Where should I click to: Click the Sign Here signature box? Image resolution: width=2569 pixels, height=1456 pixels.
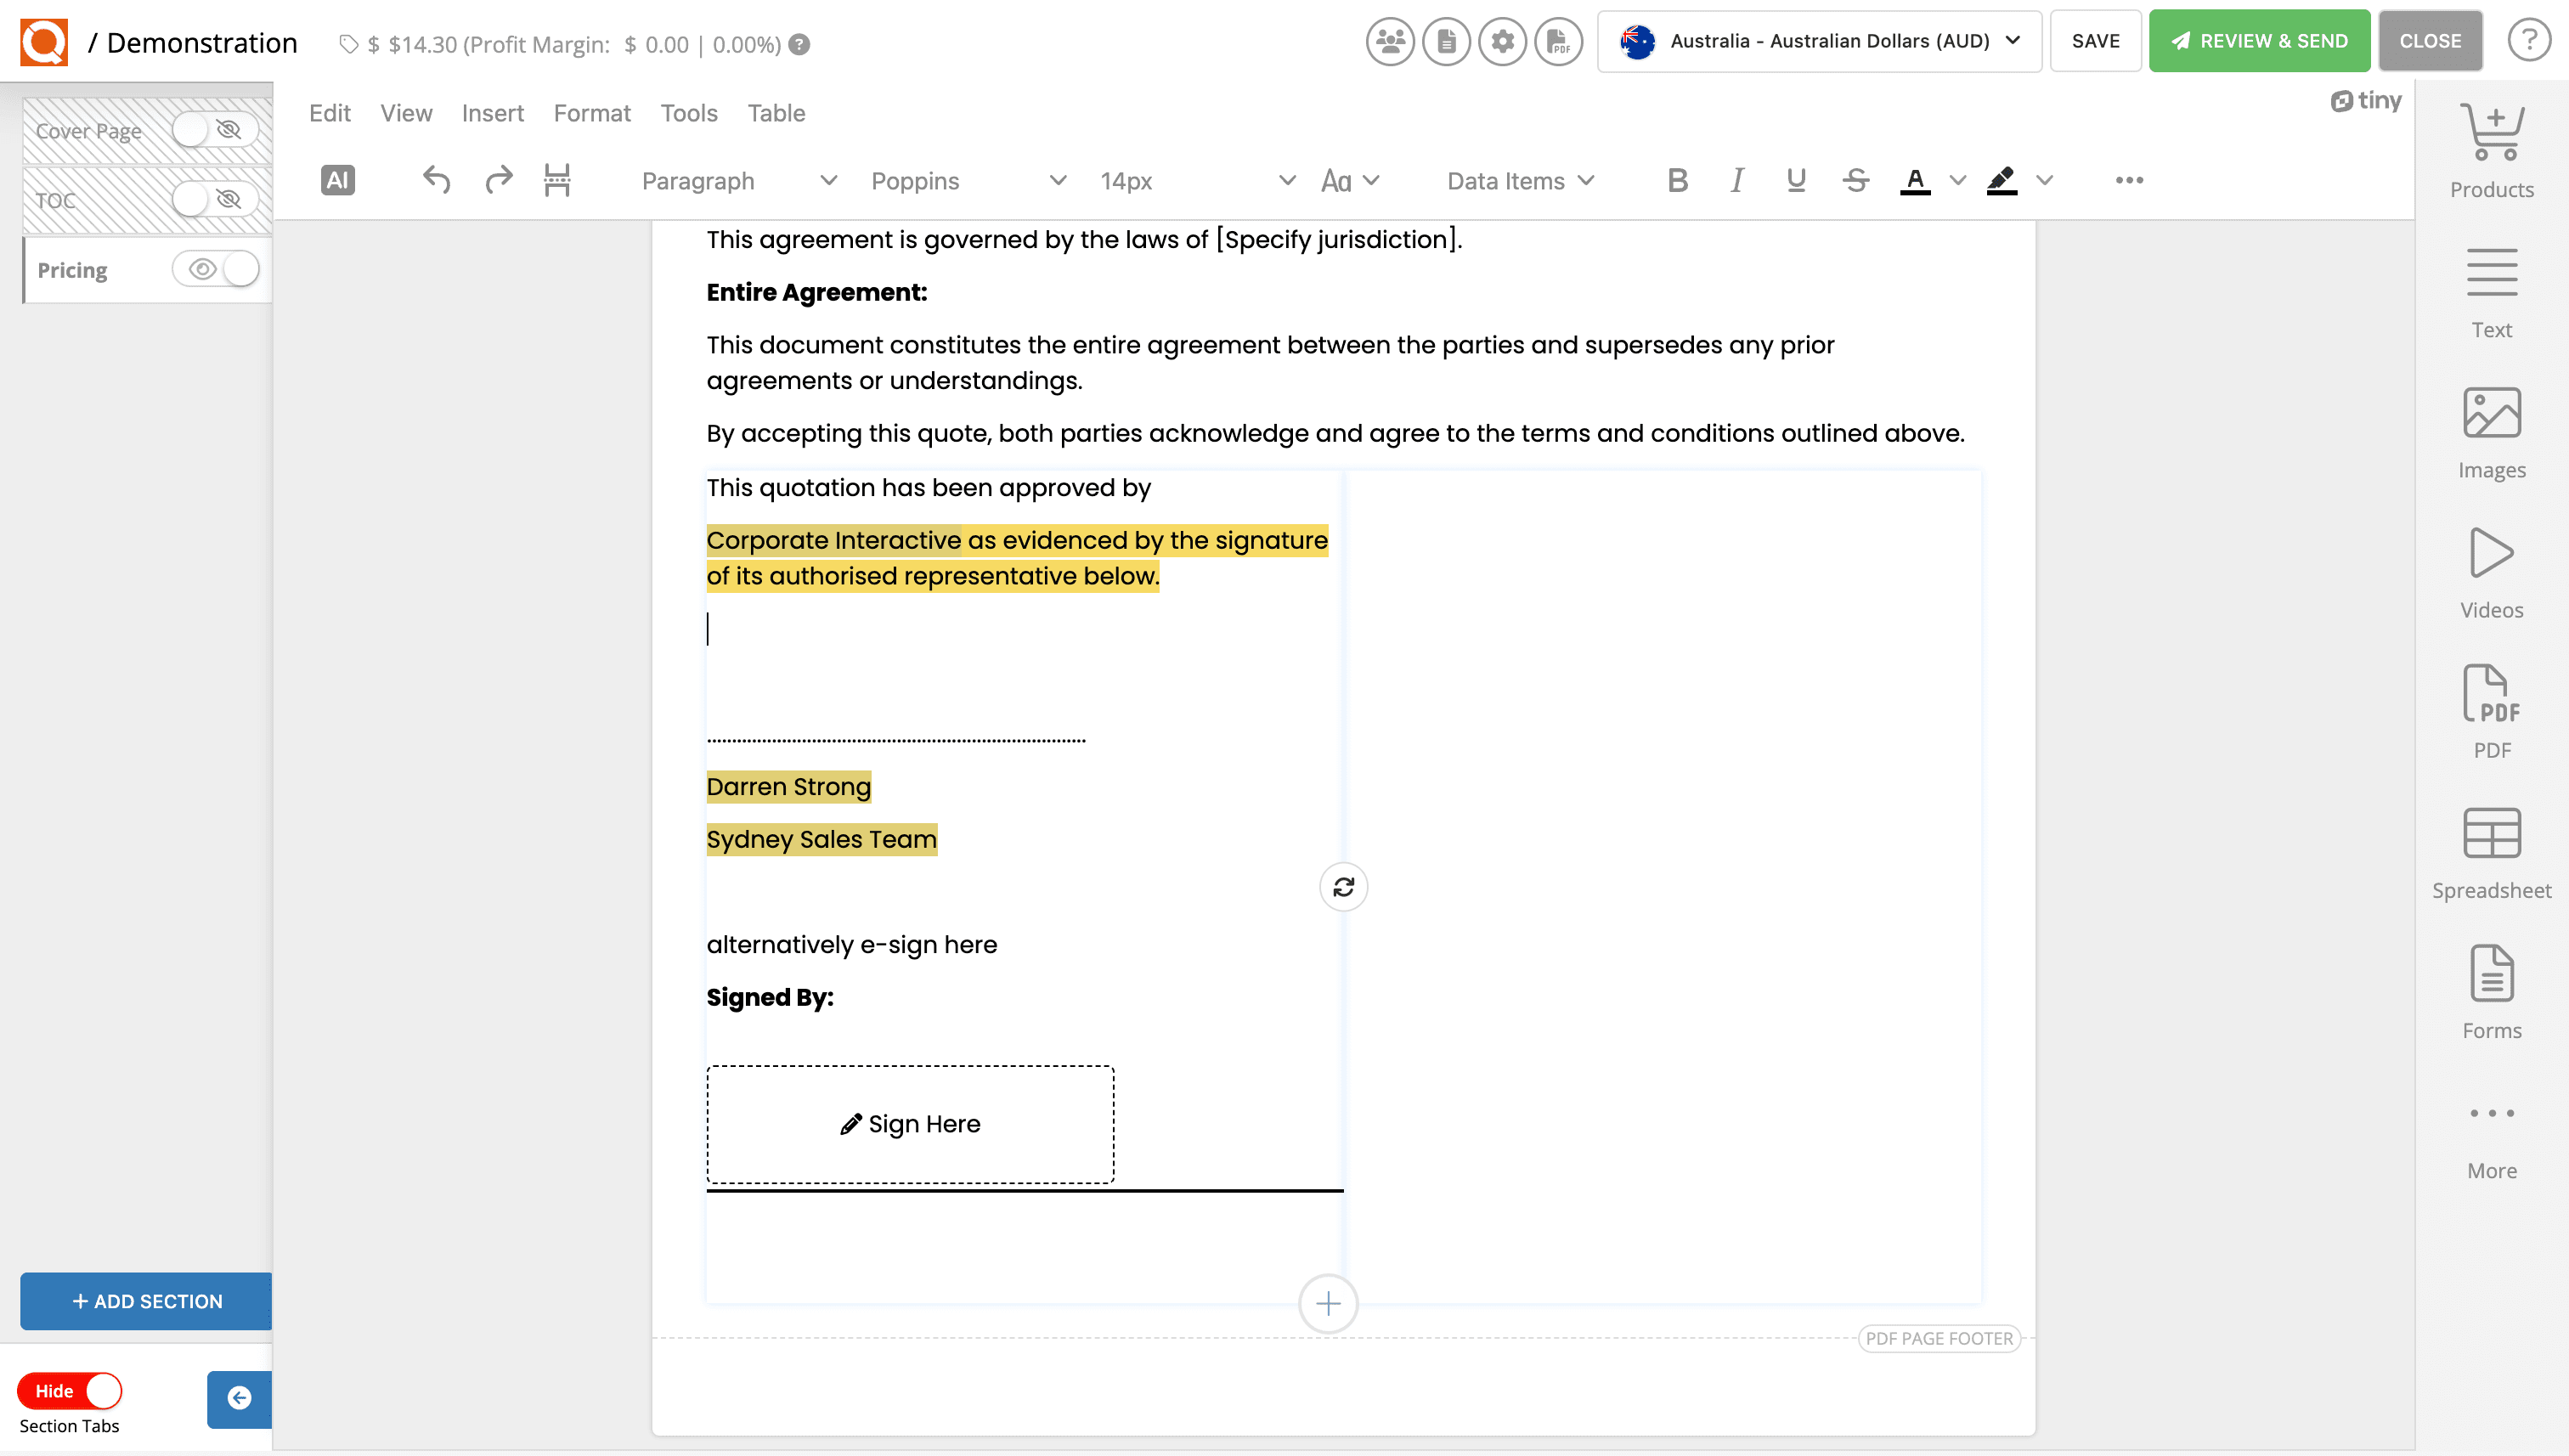pyautogui.click(x=910, y=1123)
